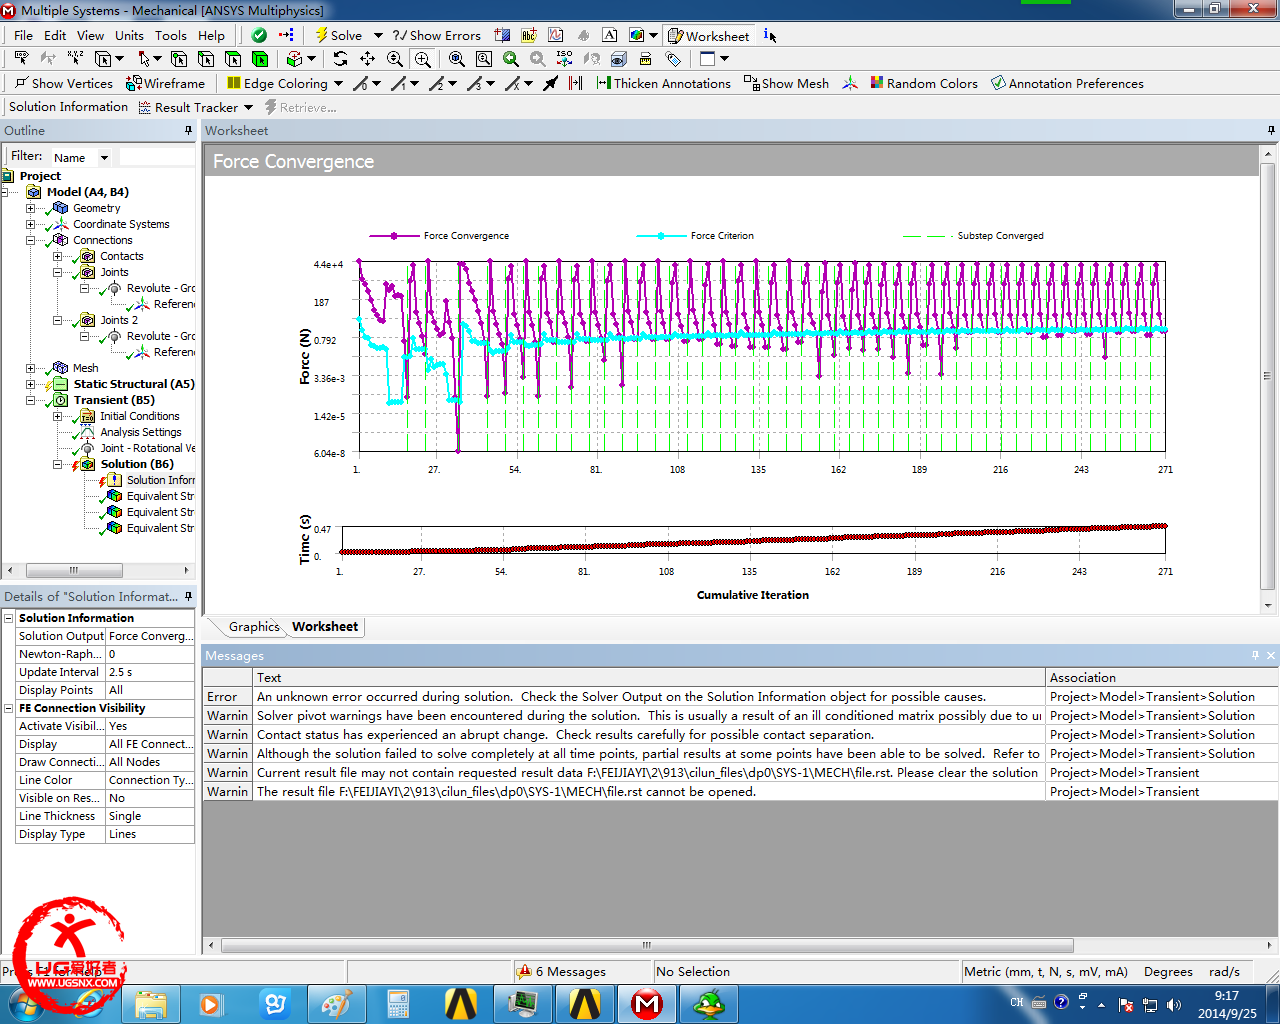Click the Worksheet vertical scrollbar
The width and height of the screenshot is (1280, 1024).
point(1268,377)
